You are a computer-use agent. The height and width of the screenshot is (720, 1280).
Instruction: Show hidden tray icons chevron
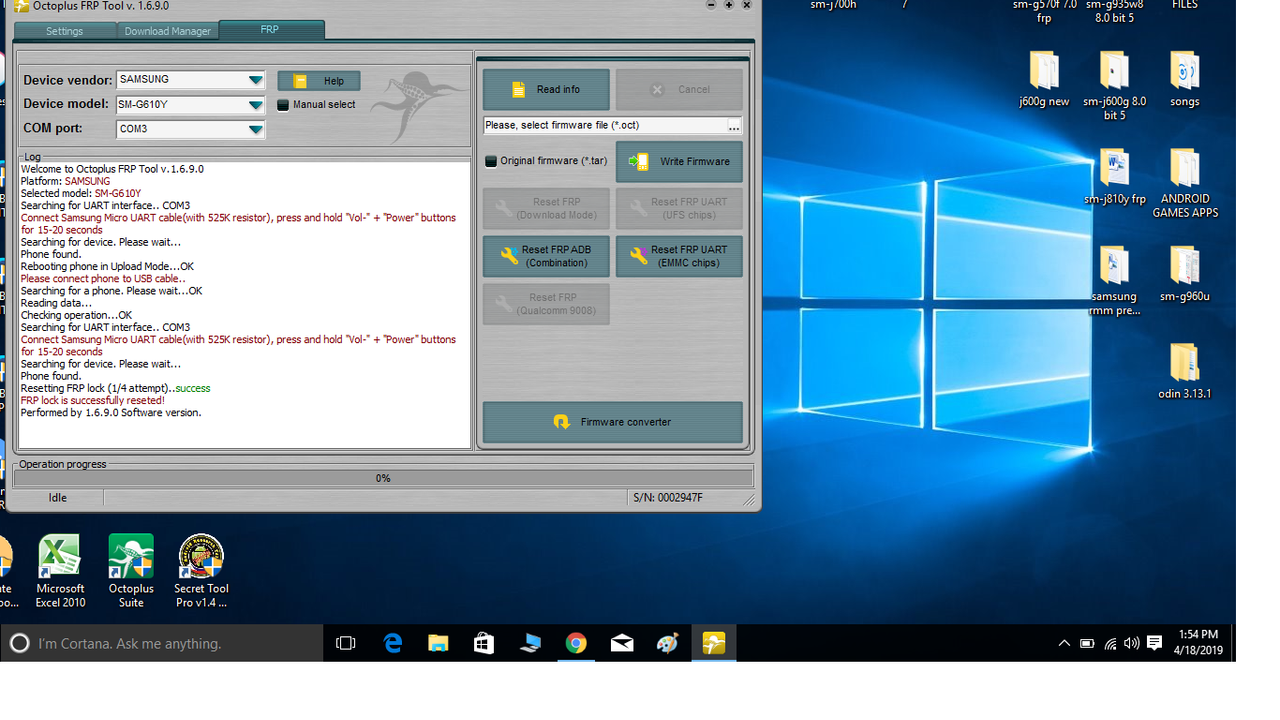pyautogui.click(x=1064, y=643)
